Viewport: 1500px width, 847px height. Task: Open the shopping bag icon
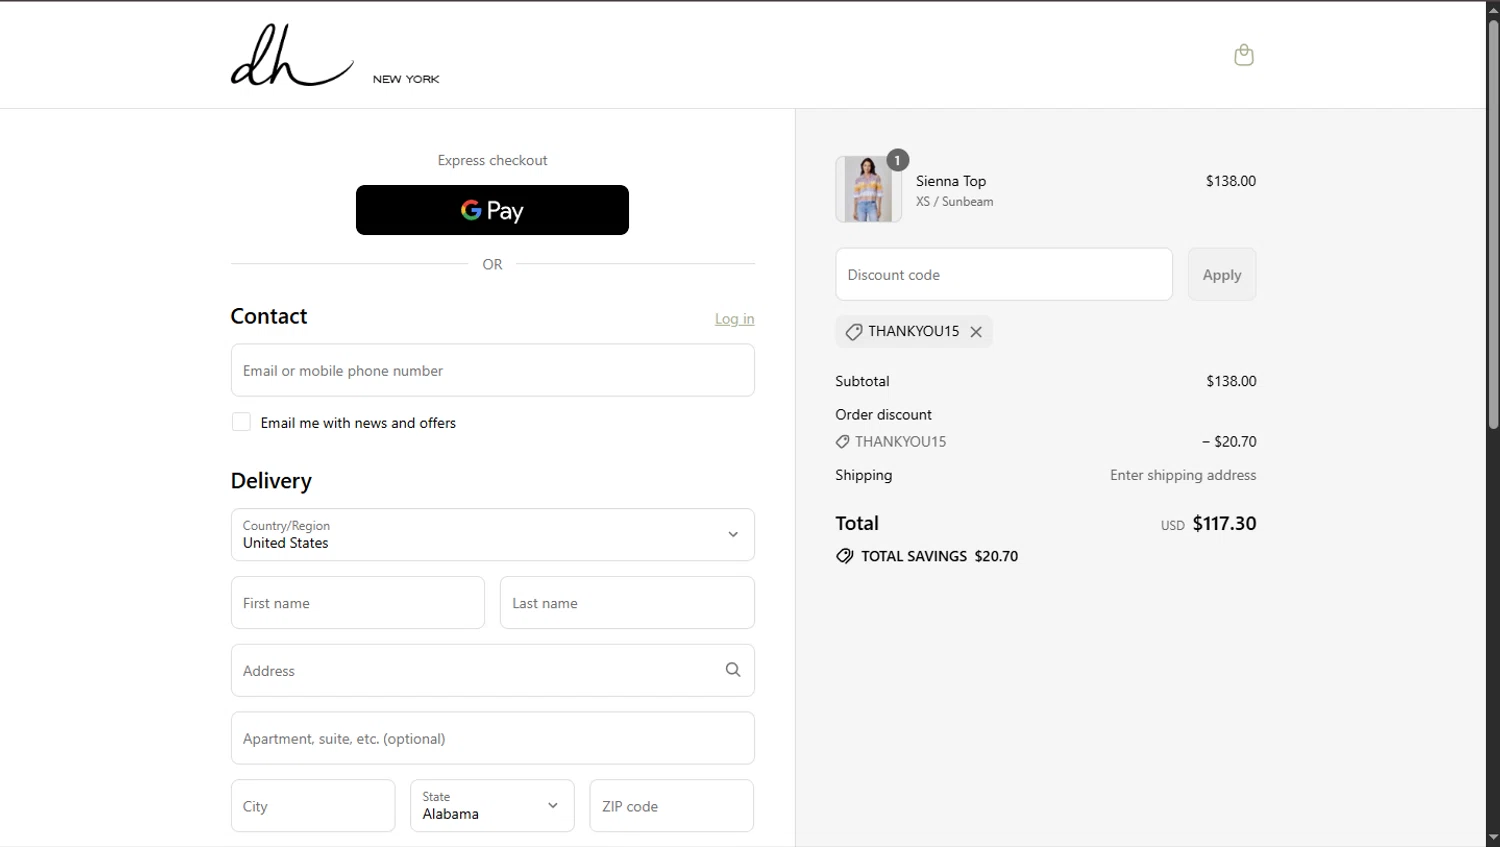pos(1244,55)
